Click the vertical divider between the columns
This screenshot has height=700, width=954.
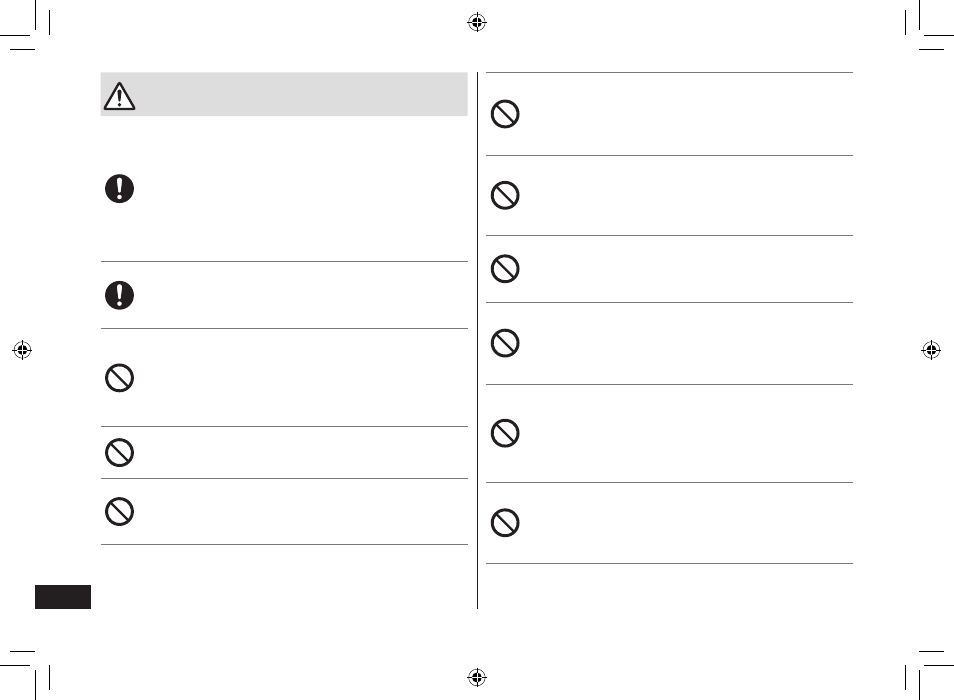click(x=478, y=341)
